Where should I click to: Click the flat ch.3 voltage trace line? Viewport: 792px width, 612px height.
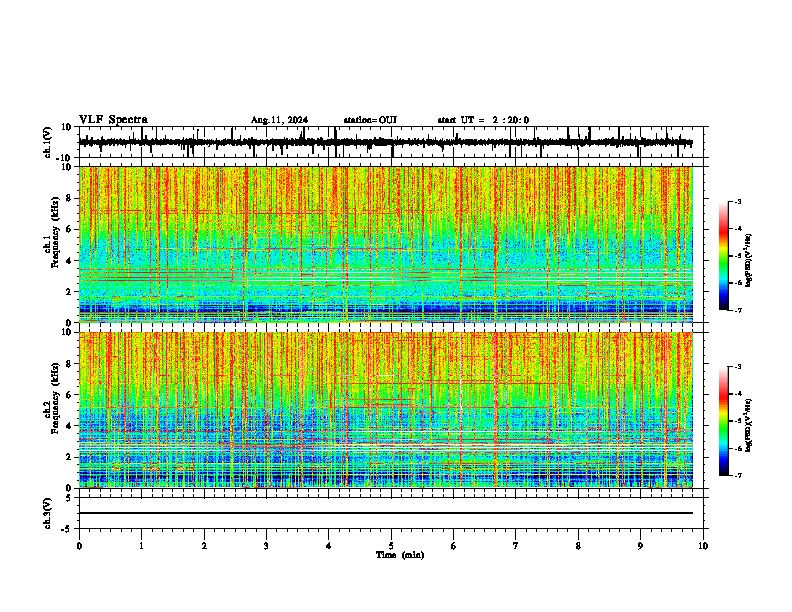point(385,513)
